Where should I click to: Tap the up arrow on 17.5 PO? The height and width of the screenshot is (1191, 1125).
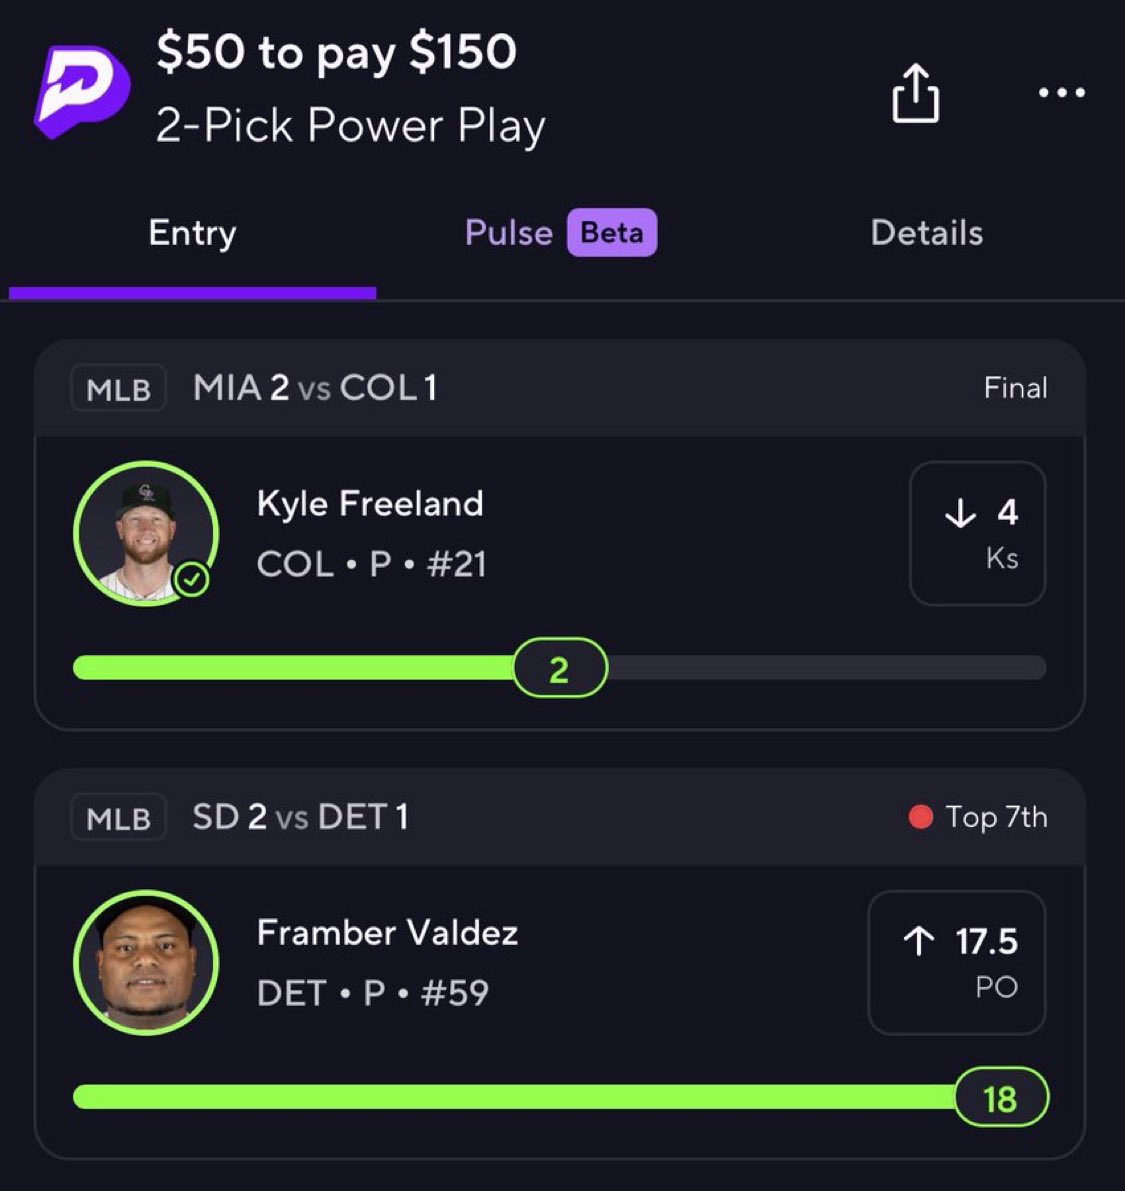[x=918, y=941]
